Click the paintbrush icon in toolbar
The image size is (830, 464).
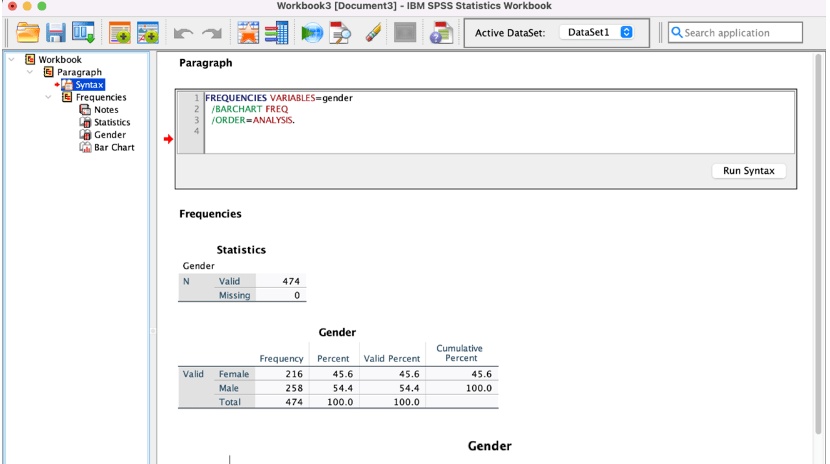pyautogui.click(x=373, y=33)
